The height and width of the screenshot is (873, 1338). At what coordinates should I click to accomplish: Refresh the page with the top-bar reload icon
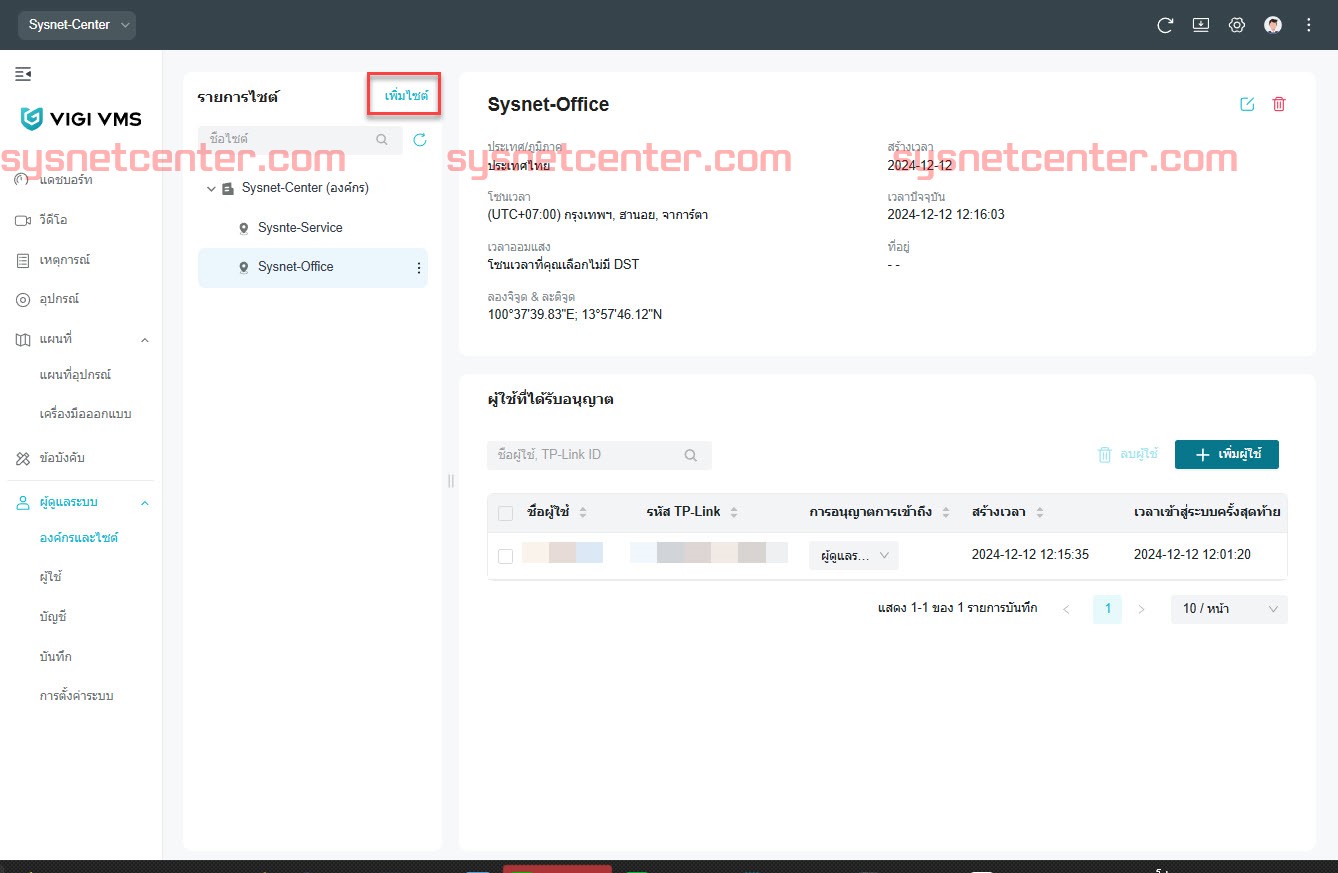[1165, 25]
